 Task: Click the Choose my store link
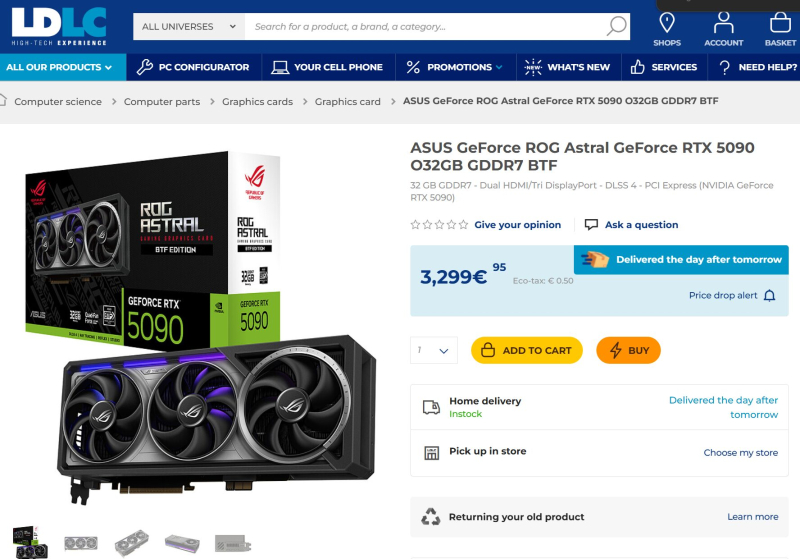[x=740, y=452]
